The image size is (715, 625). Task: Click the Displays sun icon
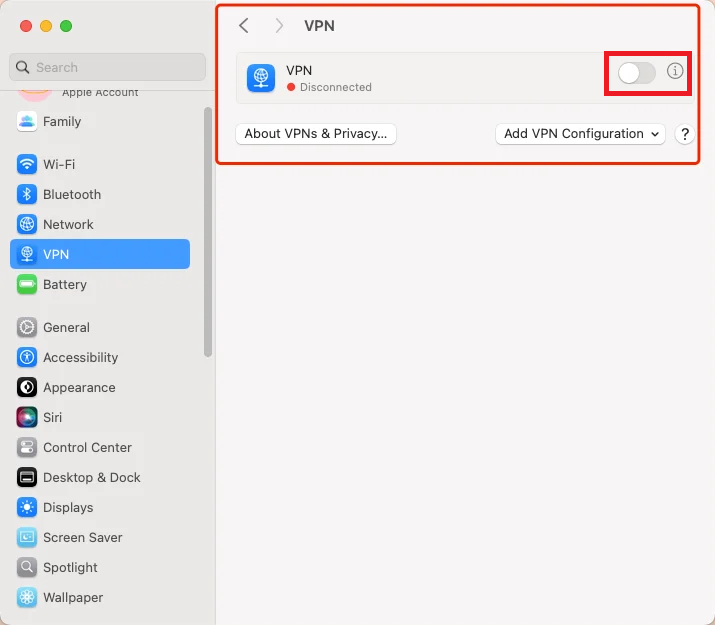[27, 507]
